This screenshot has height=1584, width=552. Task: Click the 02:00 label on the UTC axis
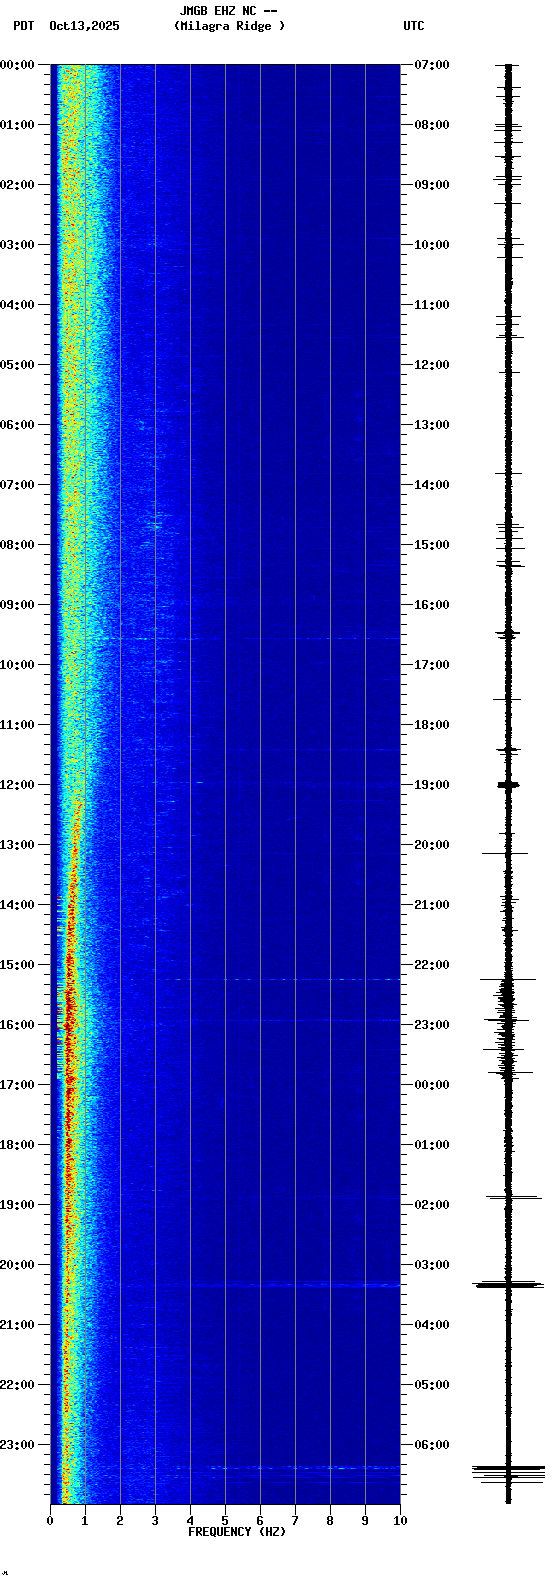(432, 1205)
